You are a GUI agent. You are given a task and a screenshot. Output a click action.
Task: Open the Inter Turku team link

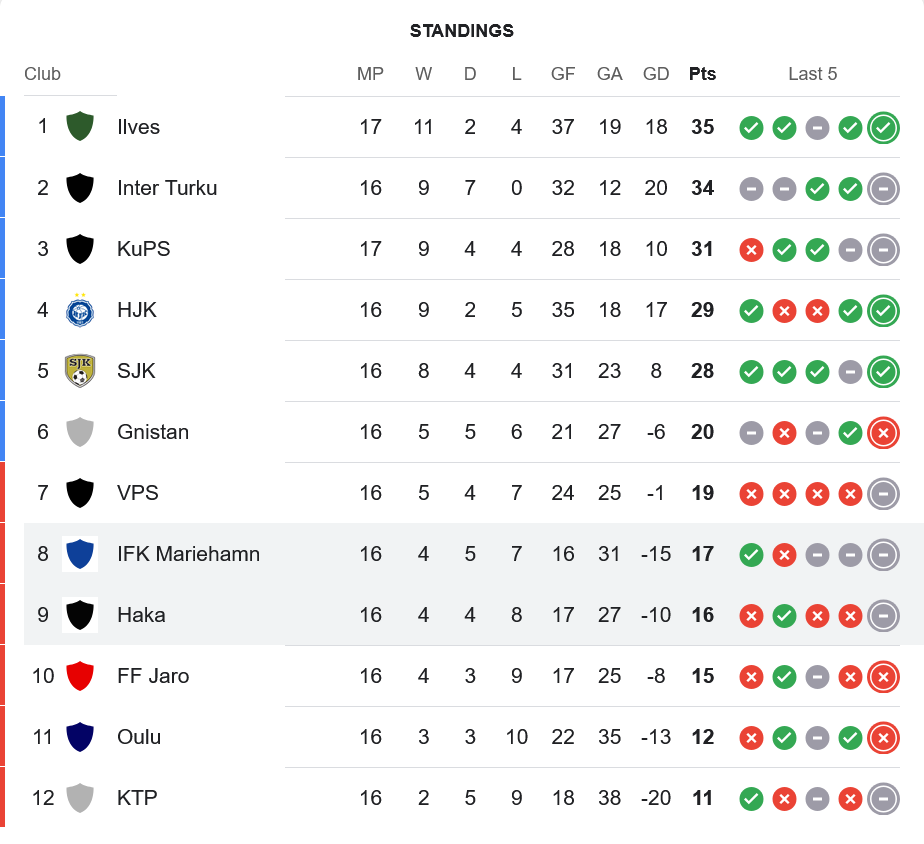tap(167, 188)
